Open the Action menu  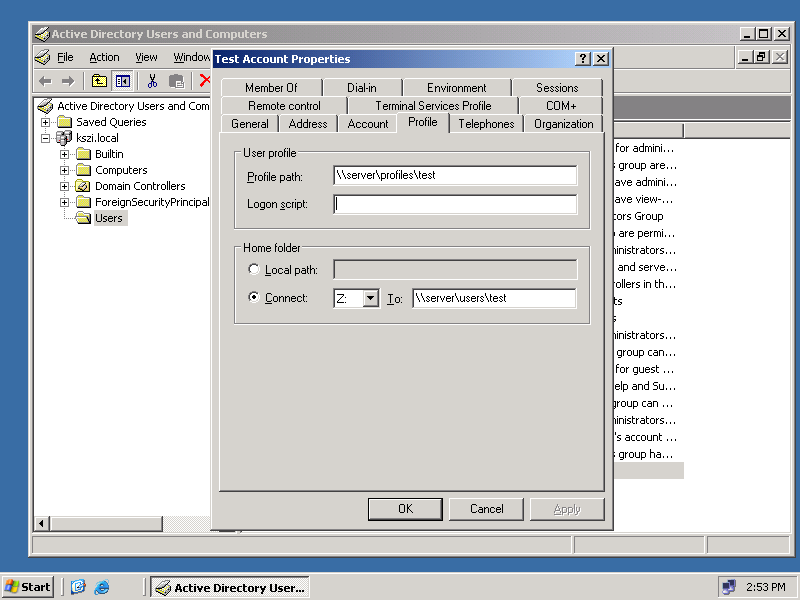[104, 57]
